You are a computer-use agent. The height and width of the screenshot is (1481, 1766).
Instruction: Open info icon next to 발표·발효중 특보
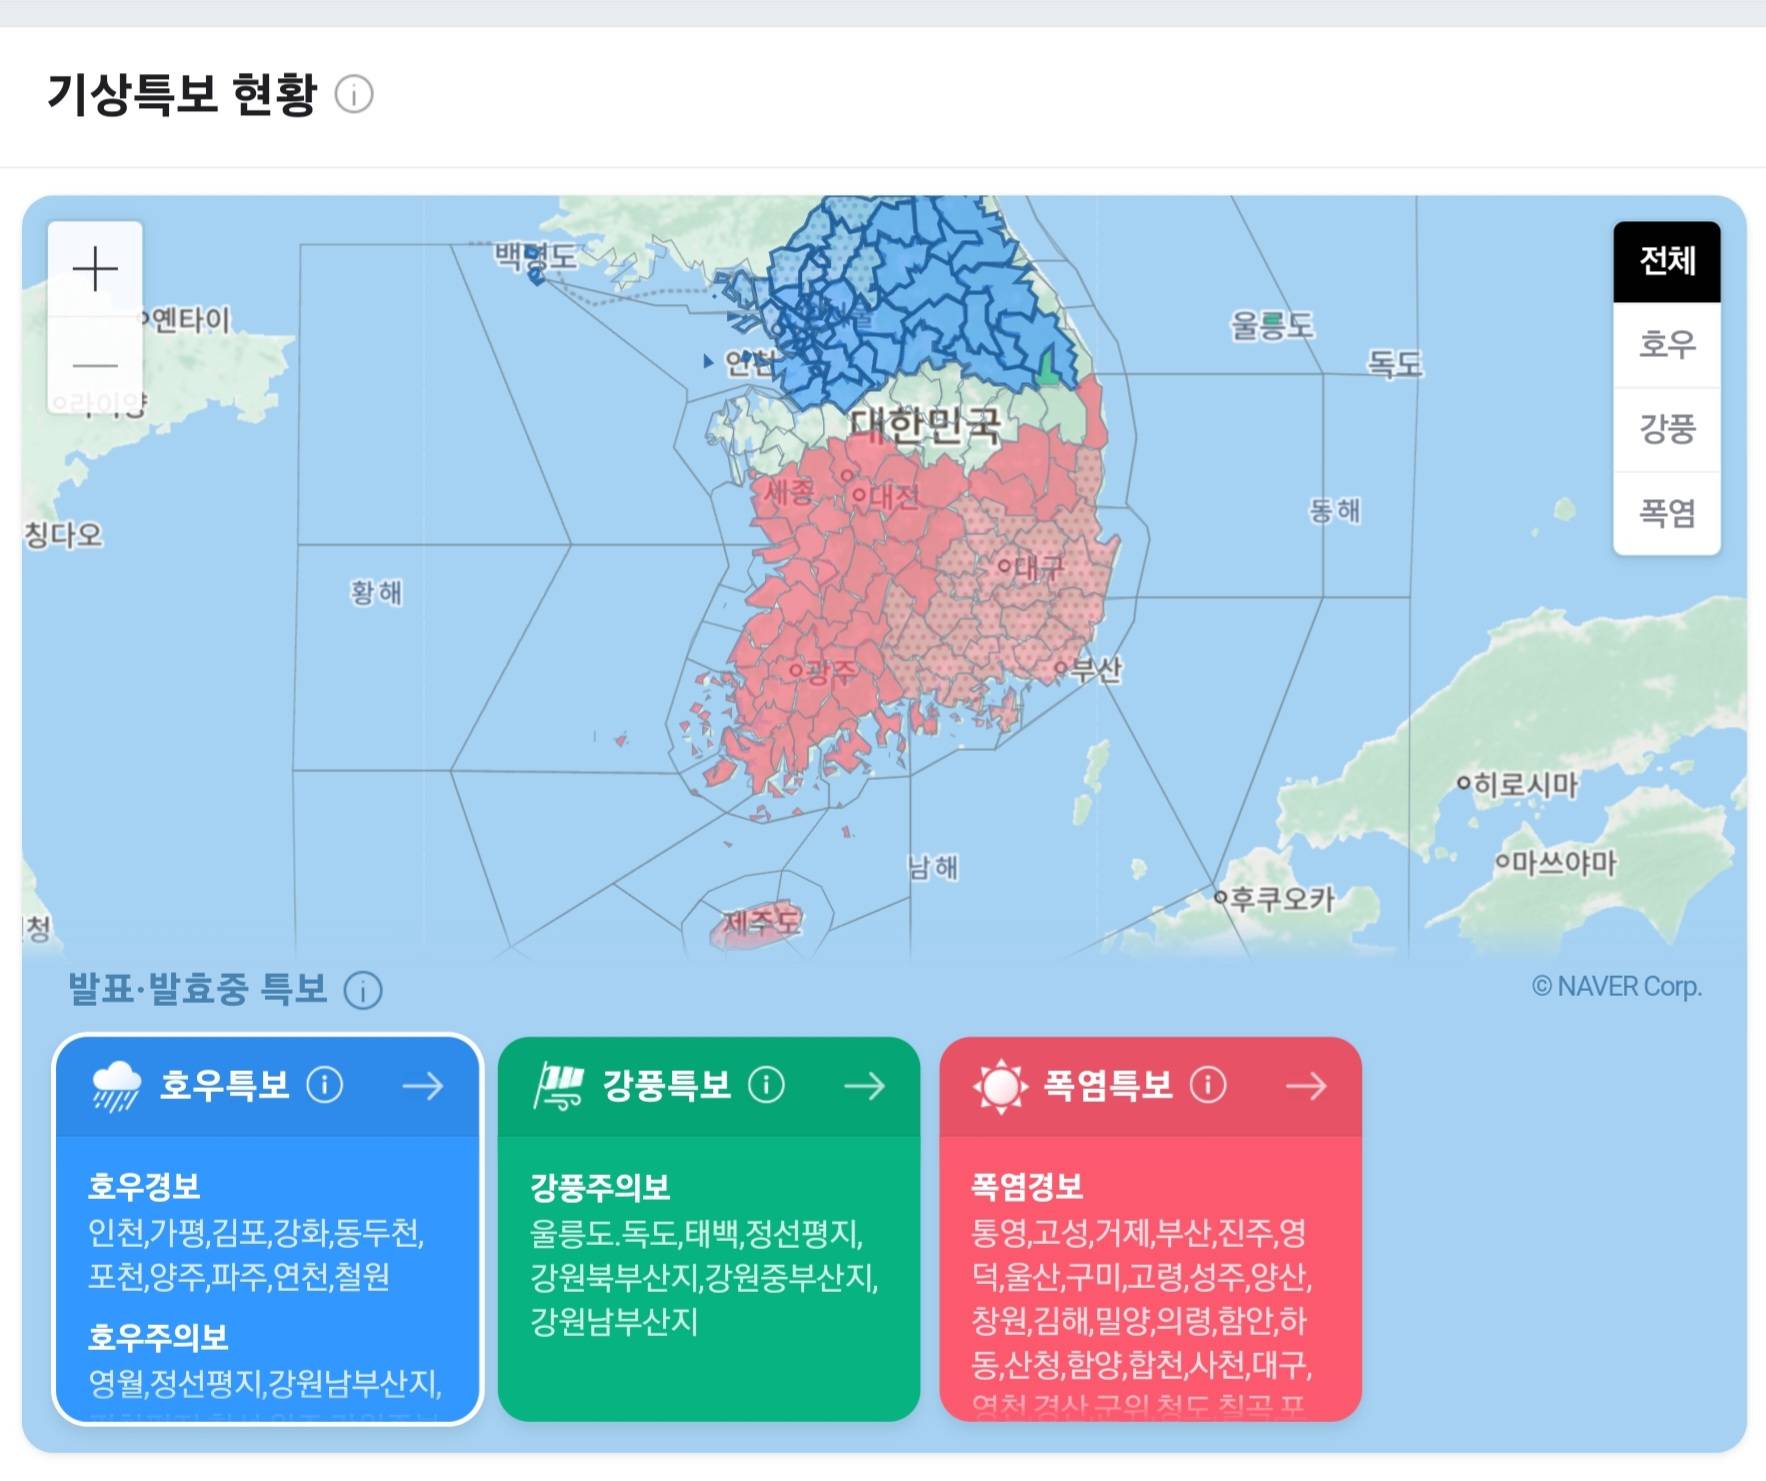(363, 991)
